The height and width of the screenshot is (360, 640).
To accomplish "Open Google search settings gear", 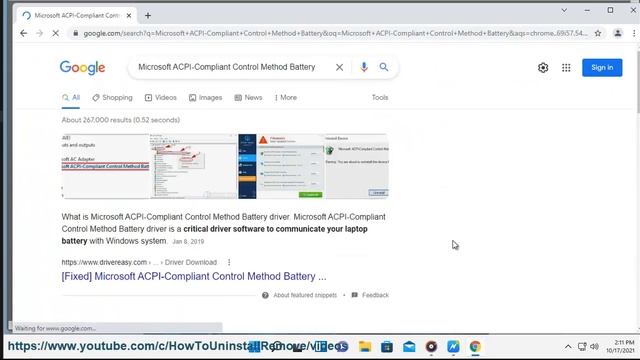I will [x=543, y=68].
